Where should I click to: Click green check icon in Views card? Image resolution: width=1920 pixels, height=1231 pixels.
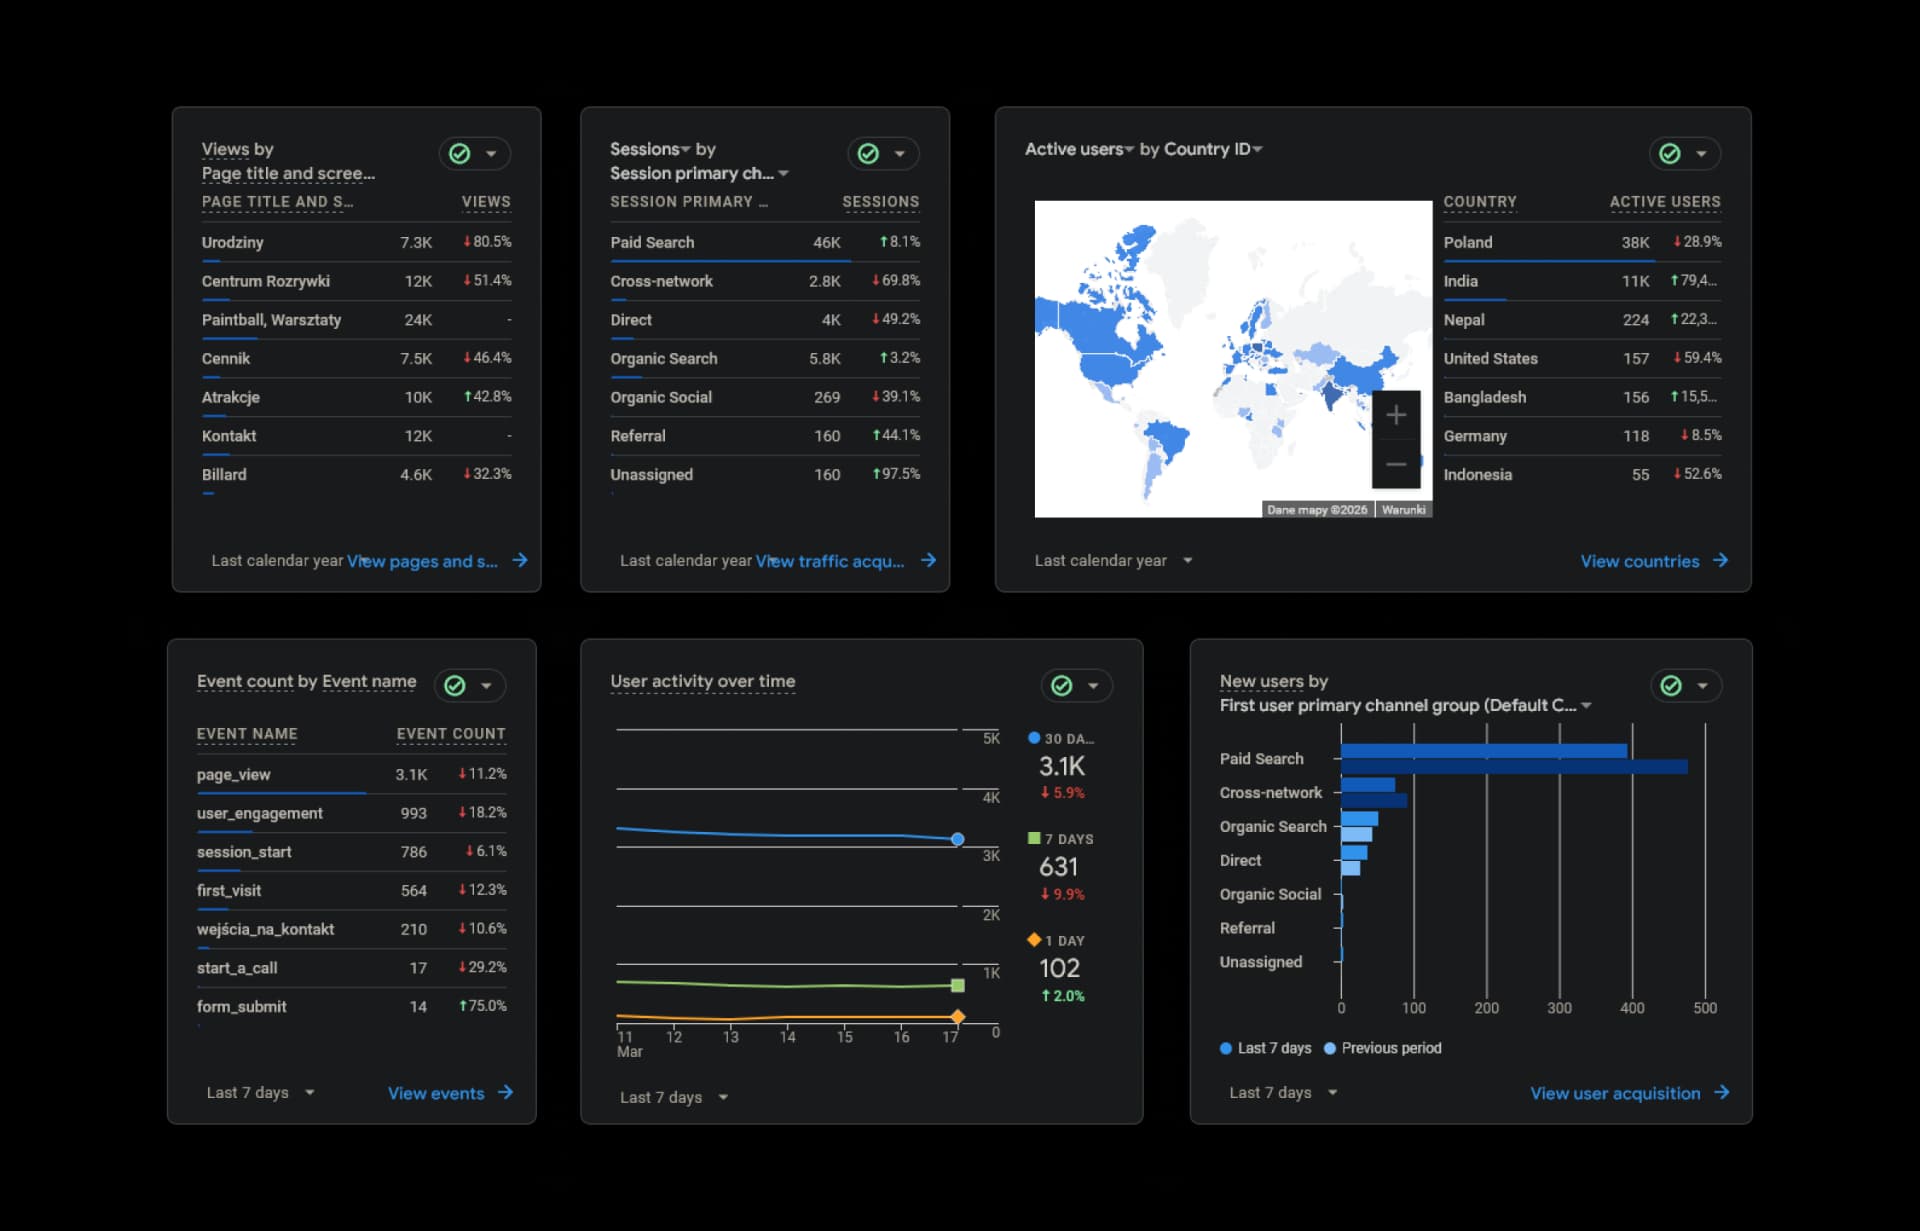coord(460,153)
